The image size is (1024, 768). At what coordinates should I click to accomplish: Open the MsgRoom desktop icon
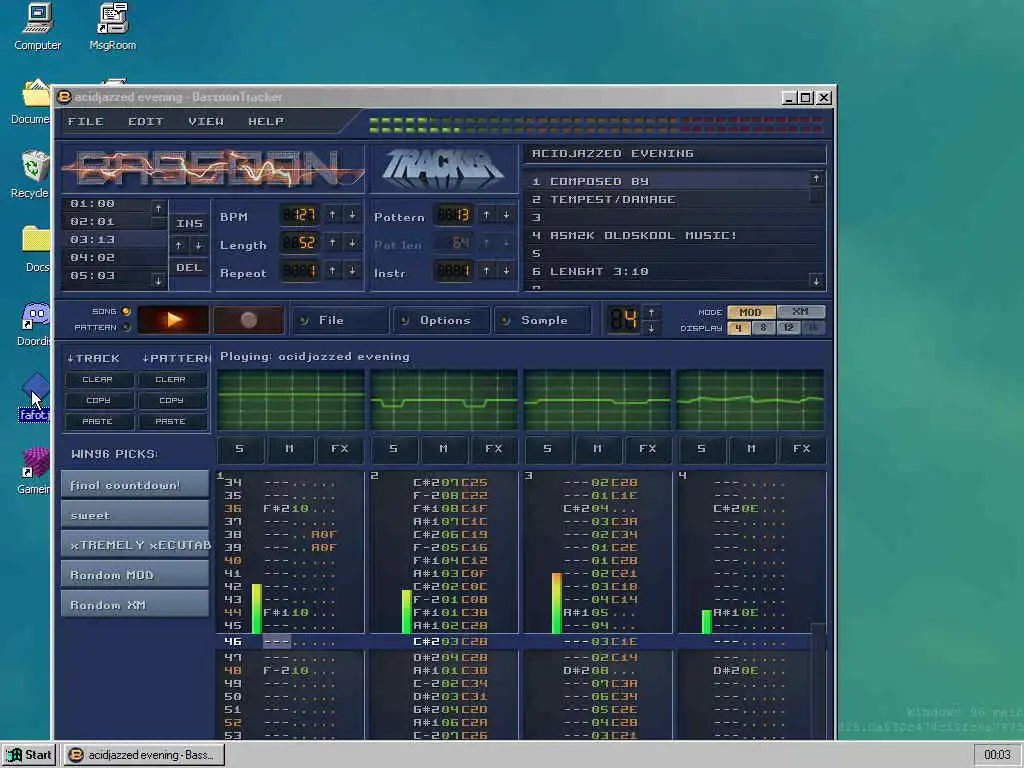(112, 27)
